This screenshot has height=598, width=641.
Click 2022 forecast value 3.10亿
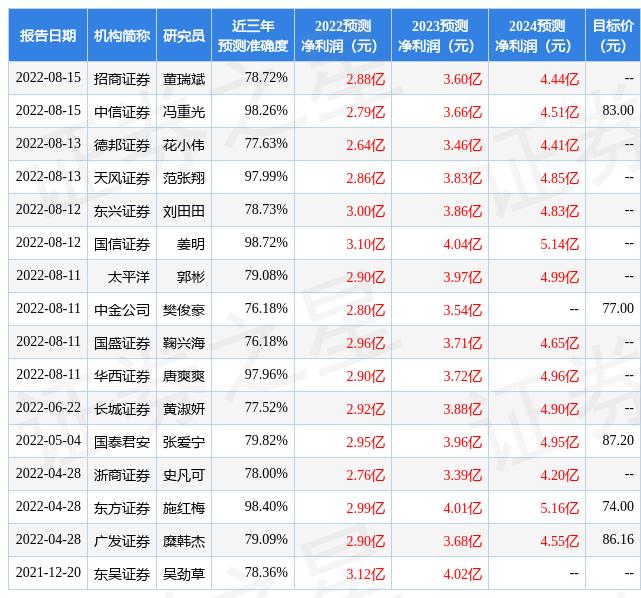365,244
